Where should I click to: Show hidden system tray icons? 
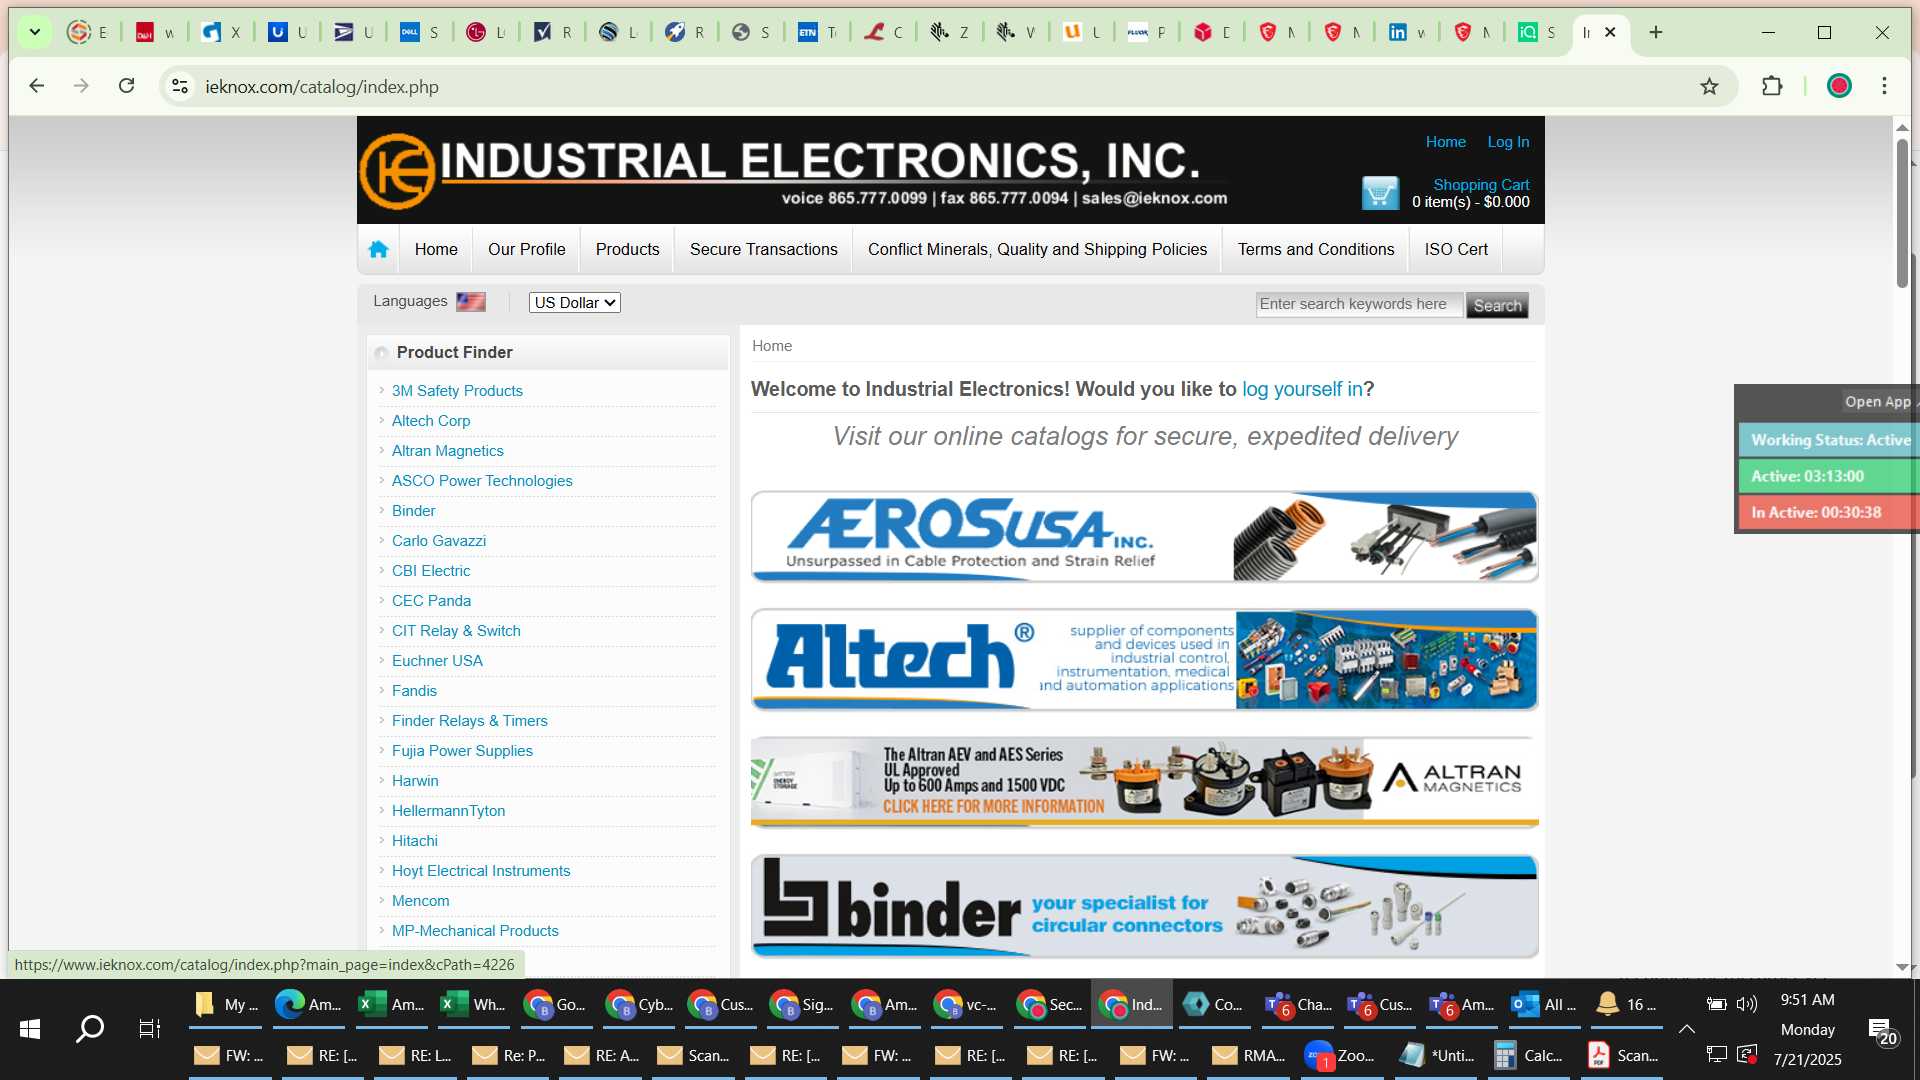point(1686,1028)
